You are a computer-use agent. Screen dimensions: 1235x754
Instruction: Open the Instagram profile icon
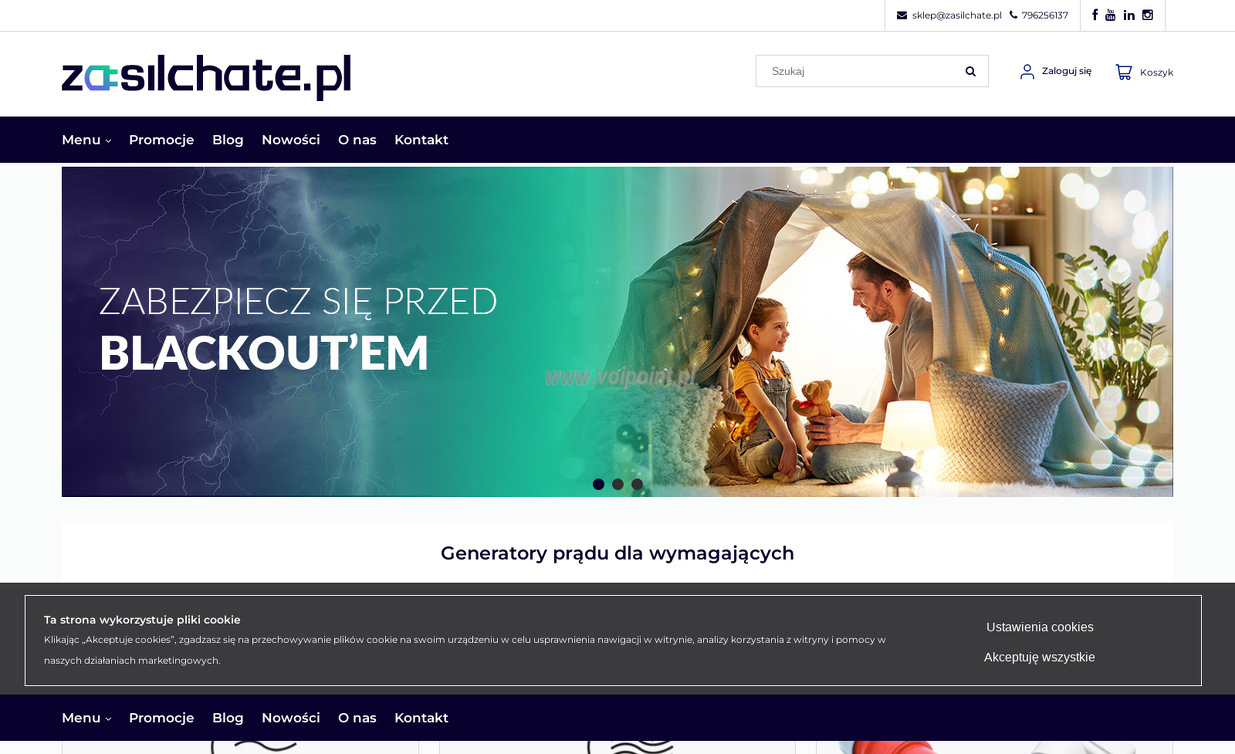point(1148,15)
